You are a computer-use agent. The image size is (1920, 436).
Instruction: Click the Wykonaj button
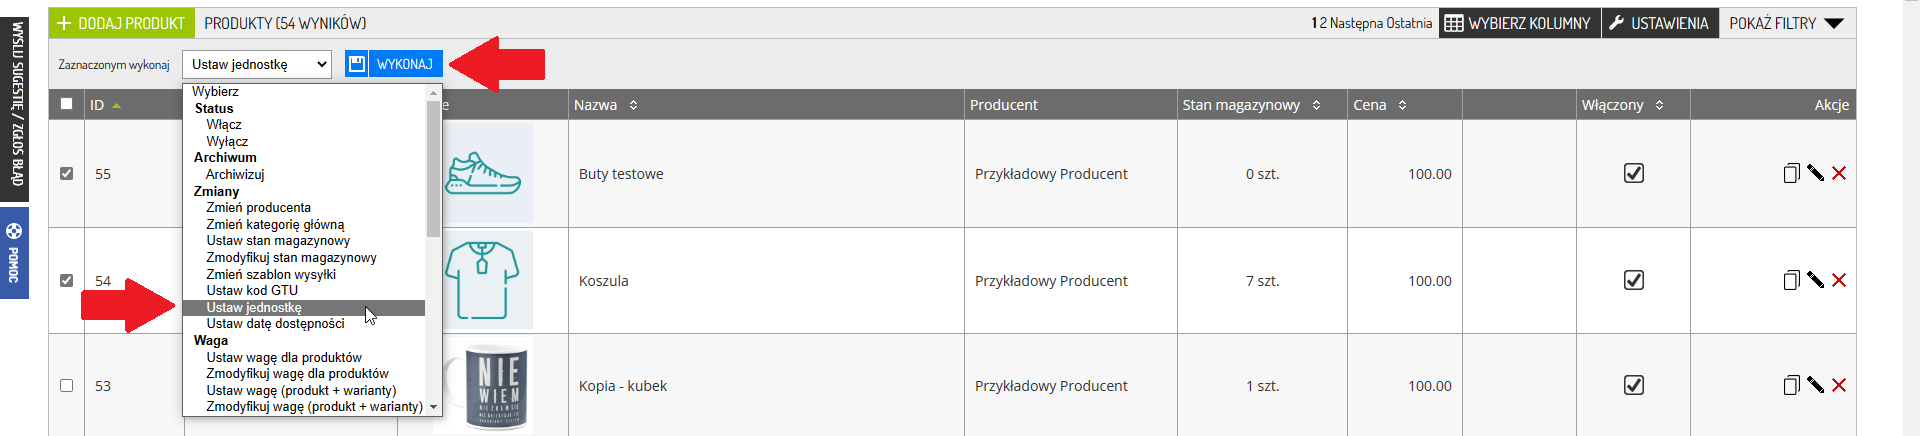[394, 64]
